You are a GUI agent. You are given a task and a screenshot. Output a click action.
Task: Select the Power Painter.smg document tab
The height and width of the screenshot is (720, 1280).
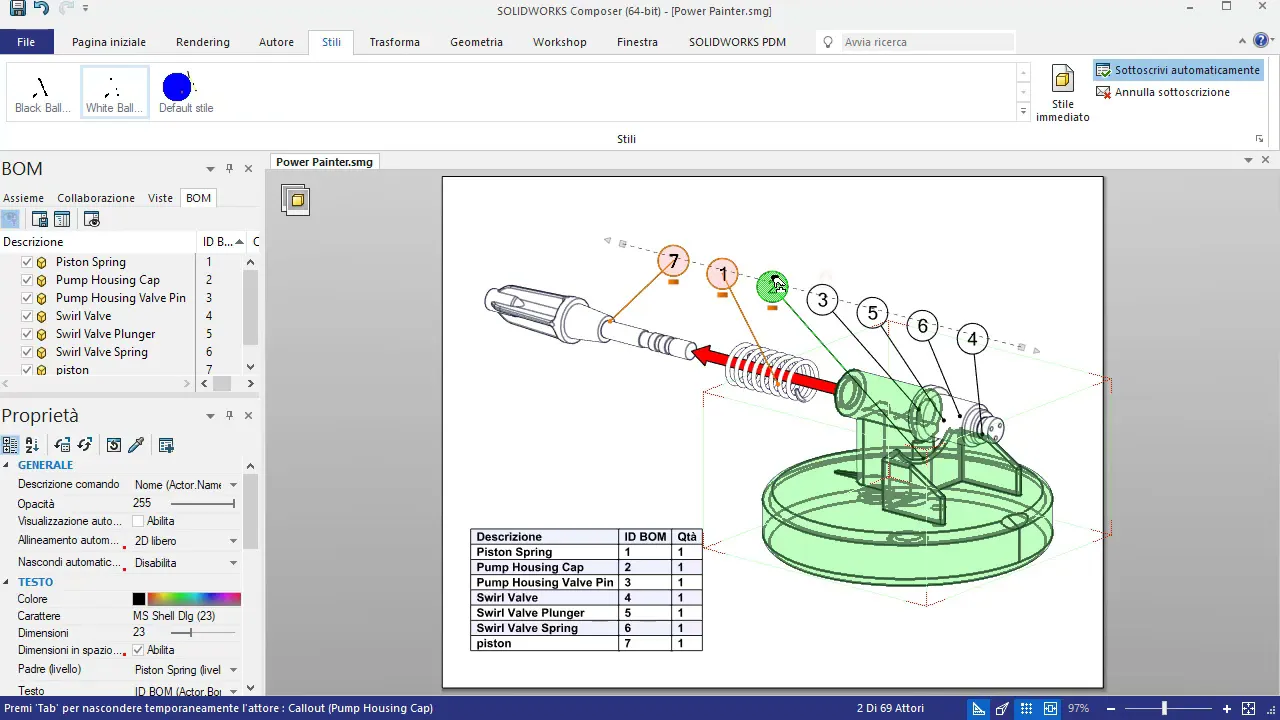click(x=324, y=162)
